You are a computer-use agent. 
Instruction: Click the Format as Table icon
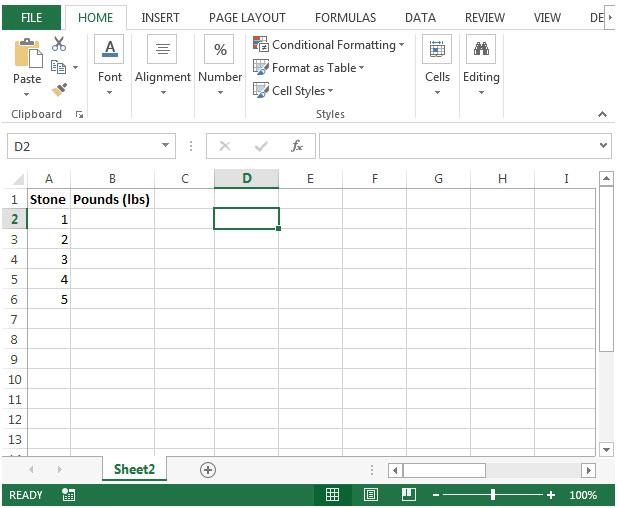[x=260, y=67]
